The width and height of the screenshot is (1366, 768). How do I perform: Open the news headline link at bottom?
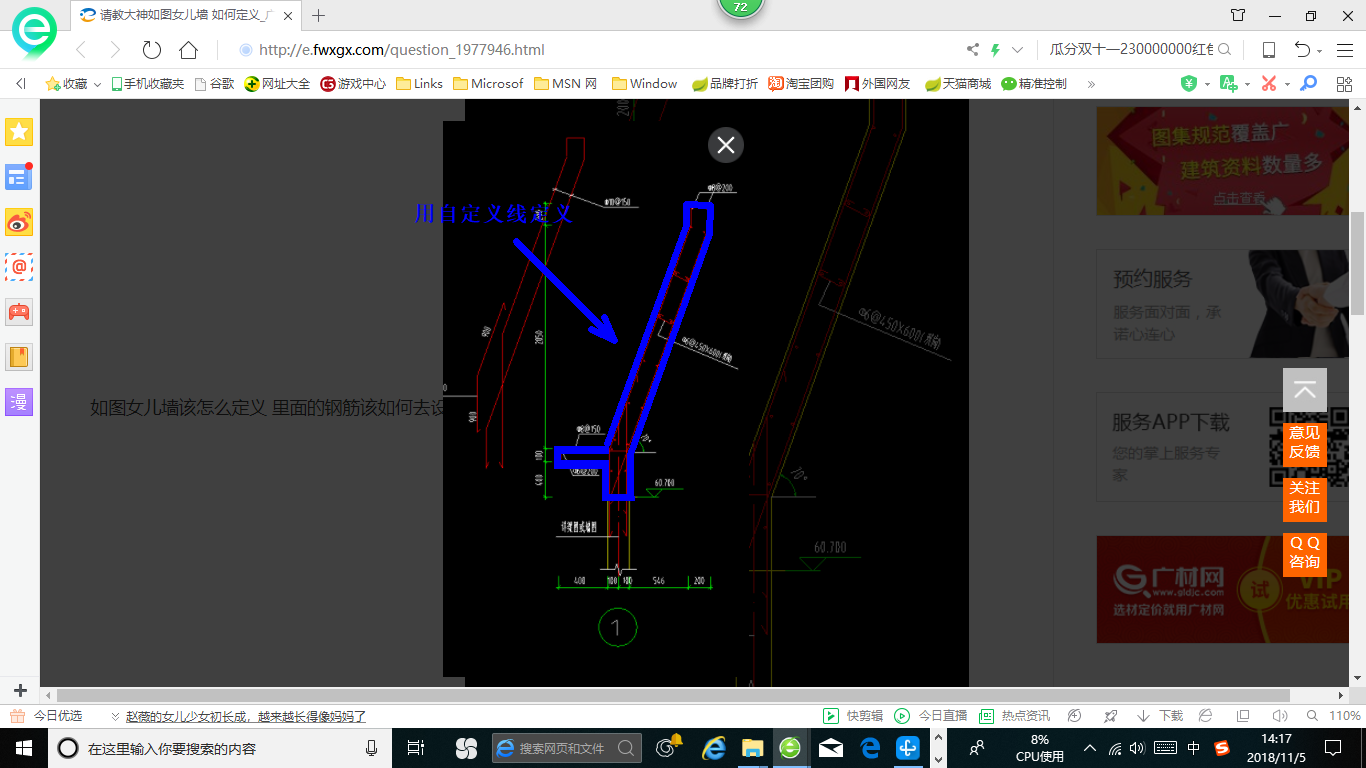(246, 717)
